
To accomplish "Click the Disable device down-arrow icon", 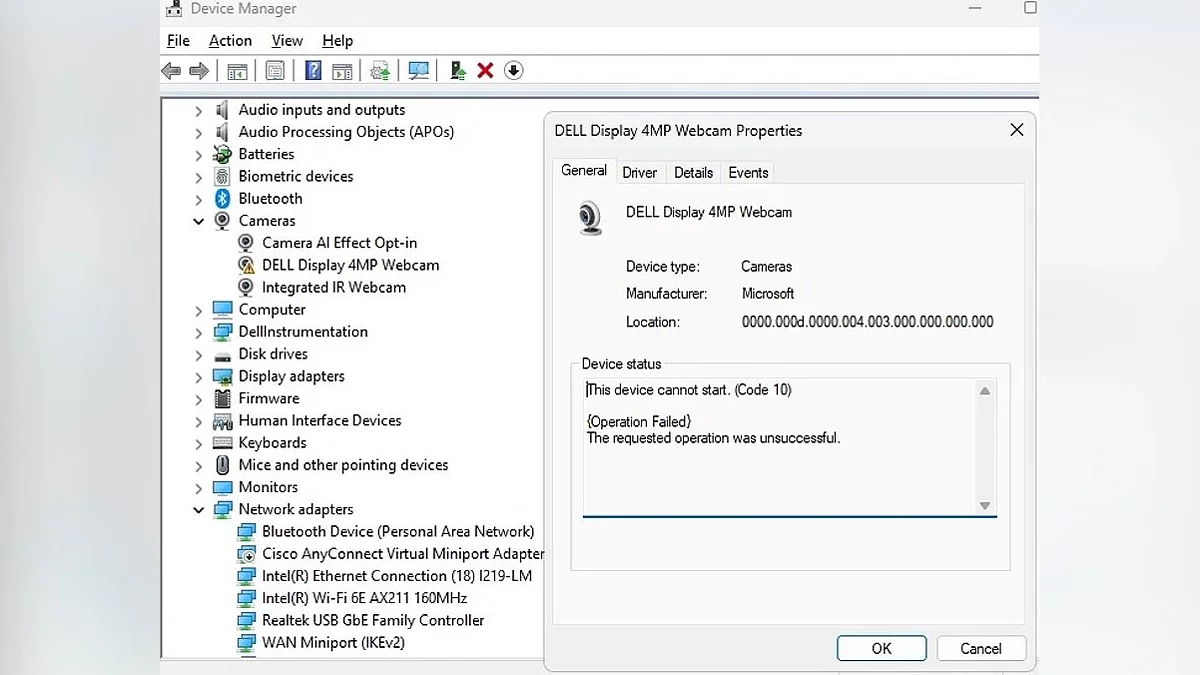I will (x=513, y=70).
